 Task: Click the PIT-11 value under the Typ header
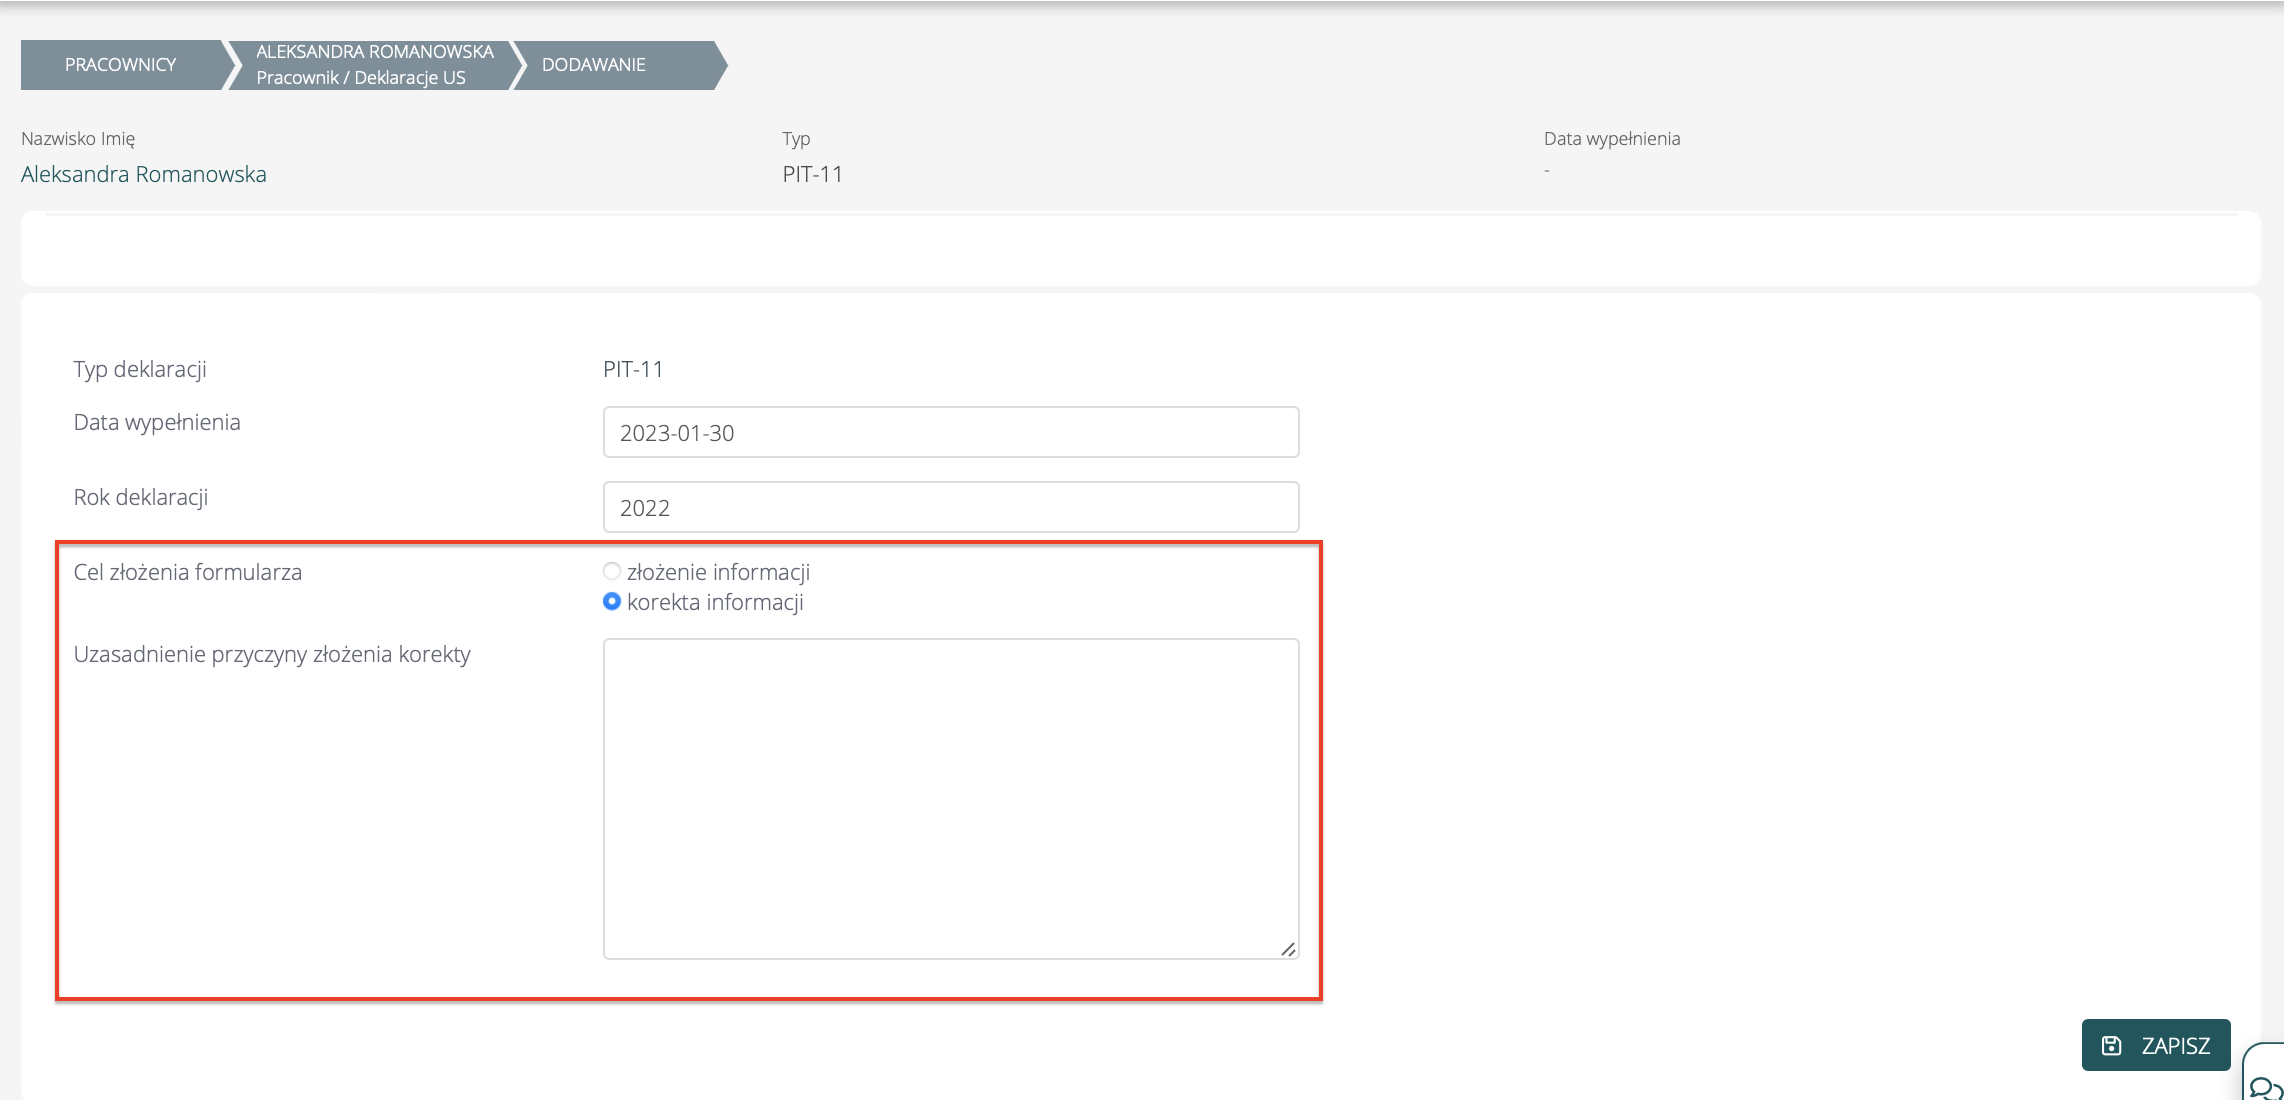tap(812, 174)
